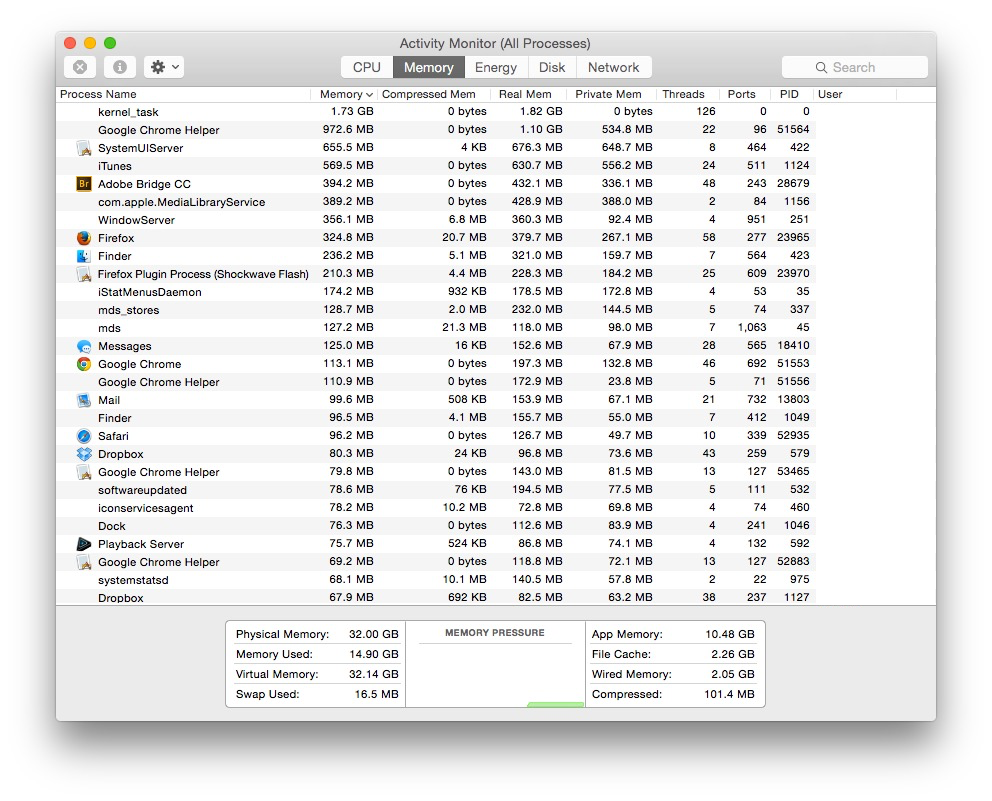This screenshot has width=992, height=801.
Task: Click the Firefox process icon
Action: [x=84, y=238]
